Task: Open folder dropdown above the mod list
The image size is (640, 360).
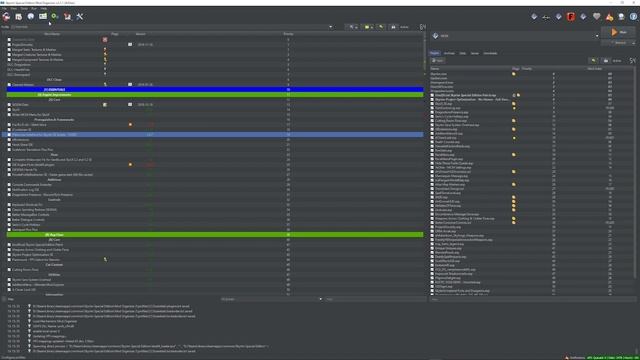Action: pyautogui.click(x=368, y=27)
